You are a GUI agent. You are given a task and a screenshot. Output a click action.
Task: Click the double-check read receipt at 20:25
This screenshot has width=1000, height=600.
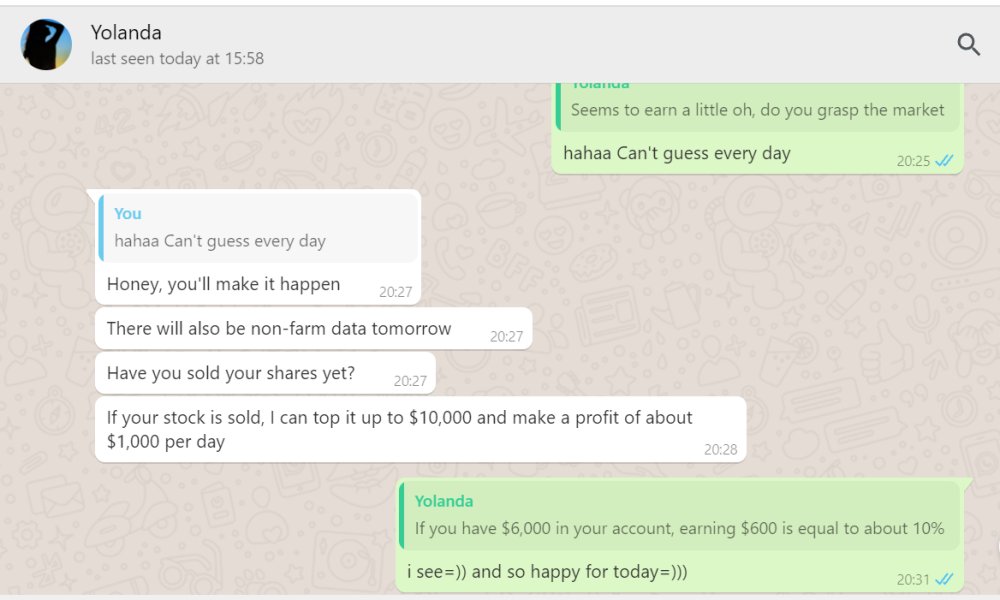944,161
